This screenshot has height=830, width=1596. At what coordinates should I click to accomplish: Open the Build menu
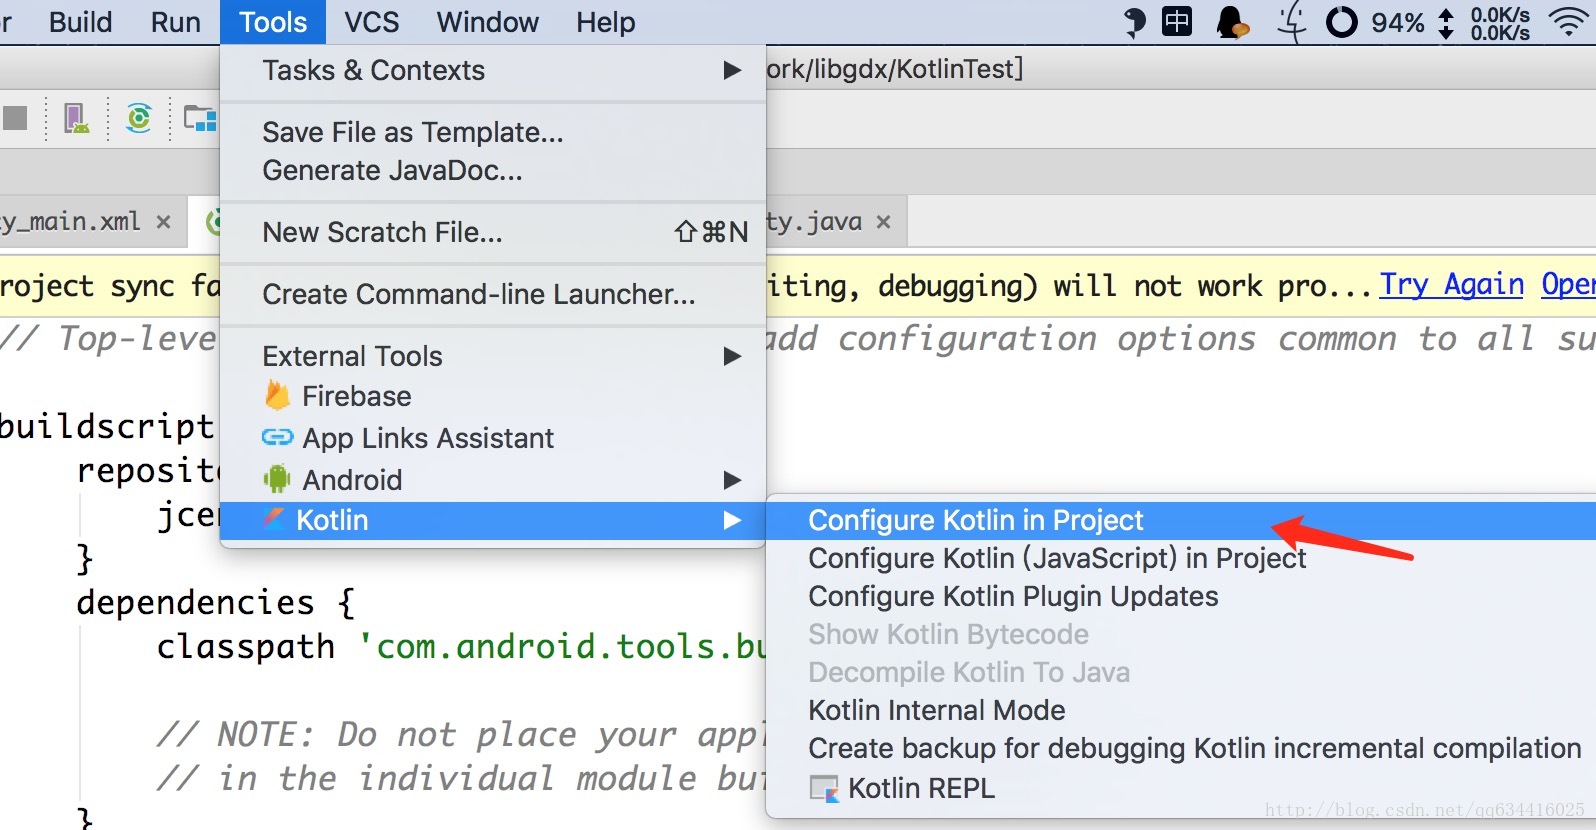[80, 22]
